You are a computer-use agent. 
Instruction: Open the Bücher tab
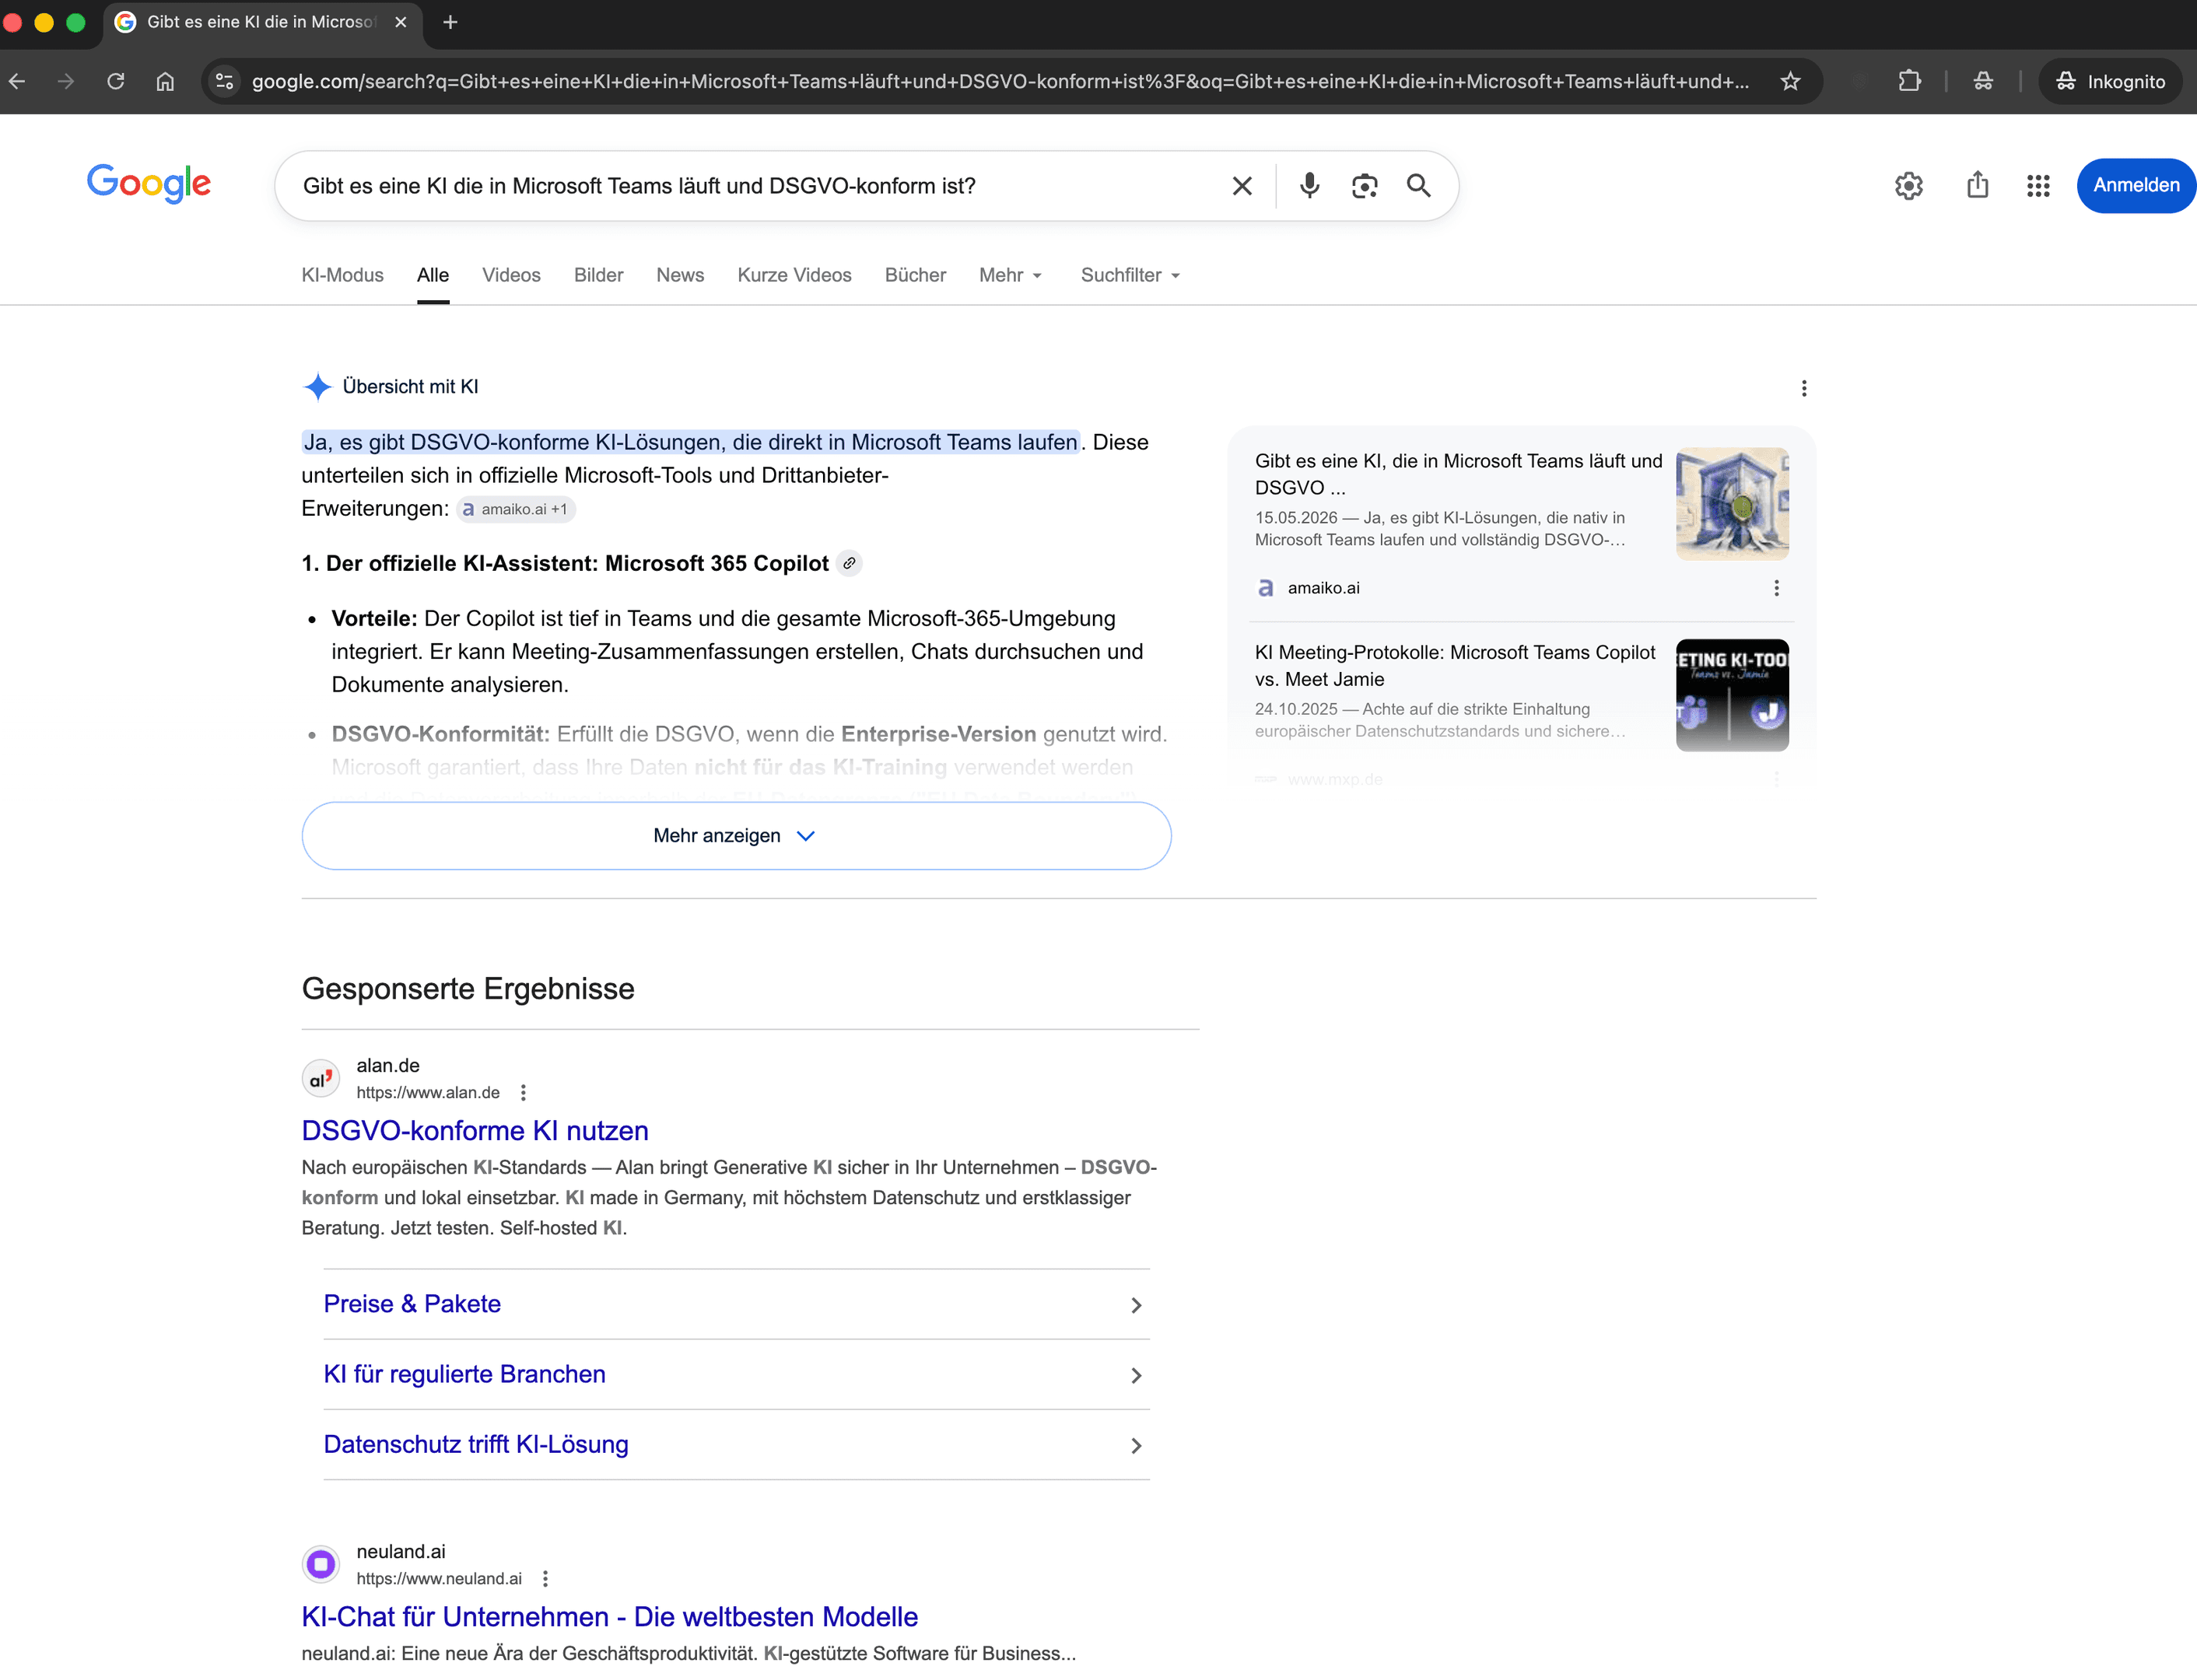tap(915, 275)
